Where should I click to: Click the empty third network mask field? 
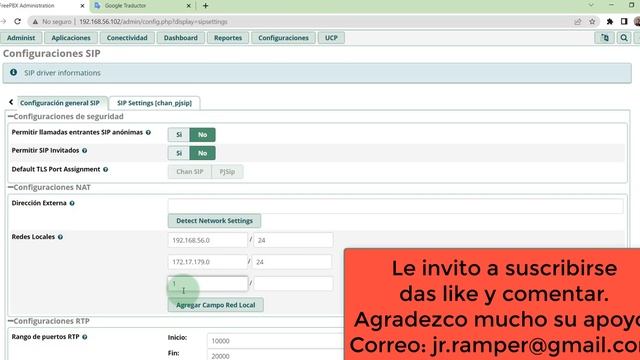[x=293, y=284]
